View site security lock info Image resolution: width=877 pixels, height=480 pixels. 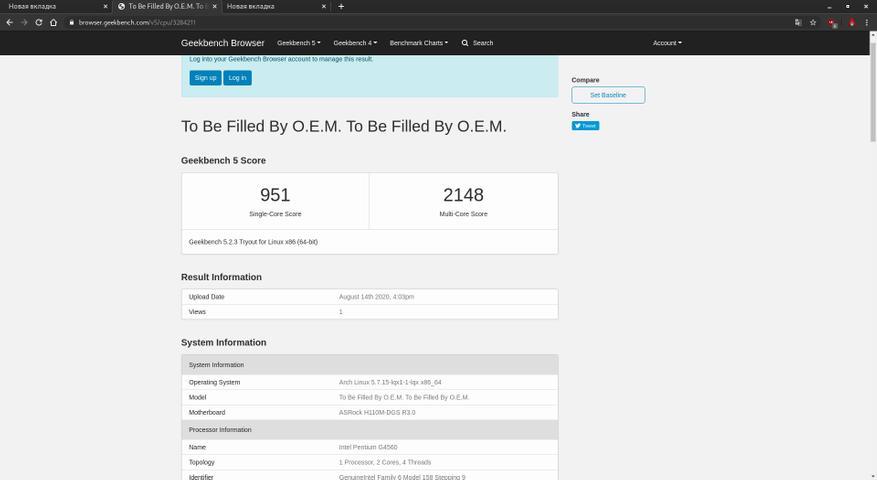72,22
